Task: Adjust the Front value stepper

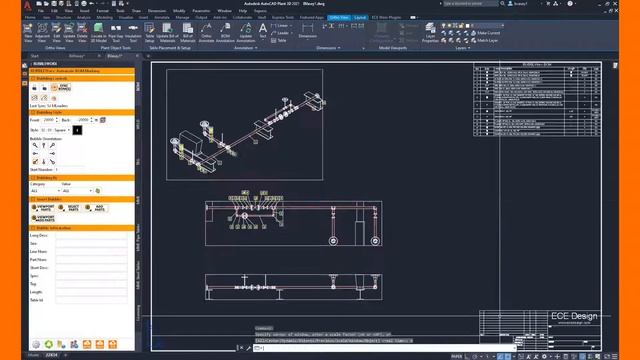Action: click(57, 120)
